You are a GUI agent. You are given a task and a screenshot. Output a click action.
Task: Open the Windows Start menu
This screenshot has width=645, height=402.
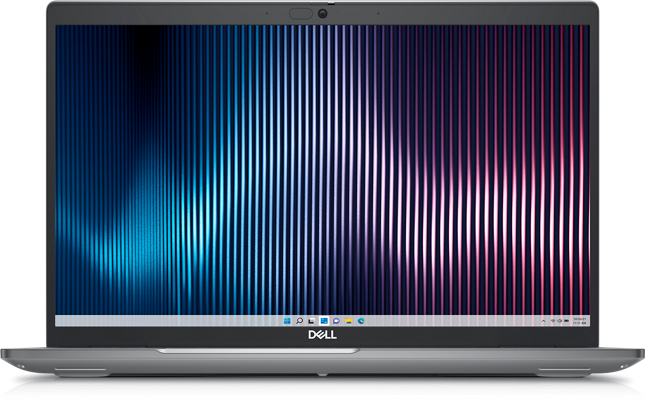[288, 321]
